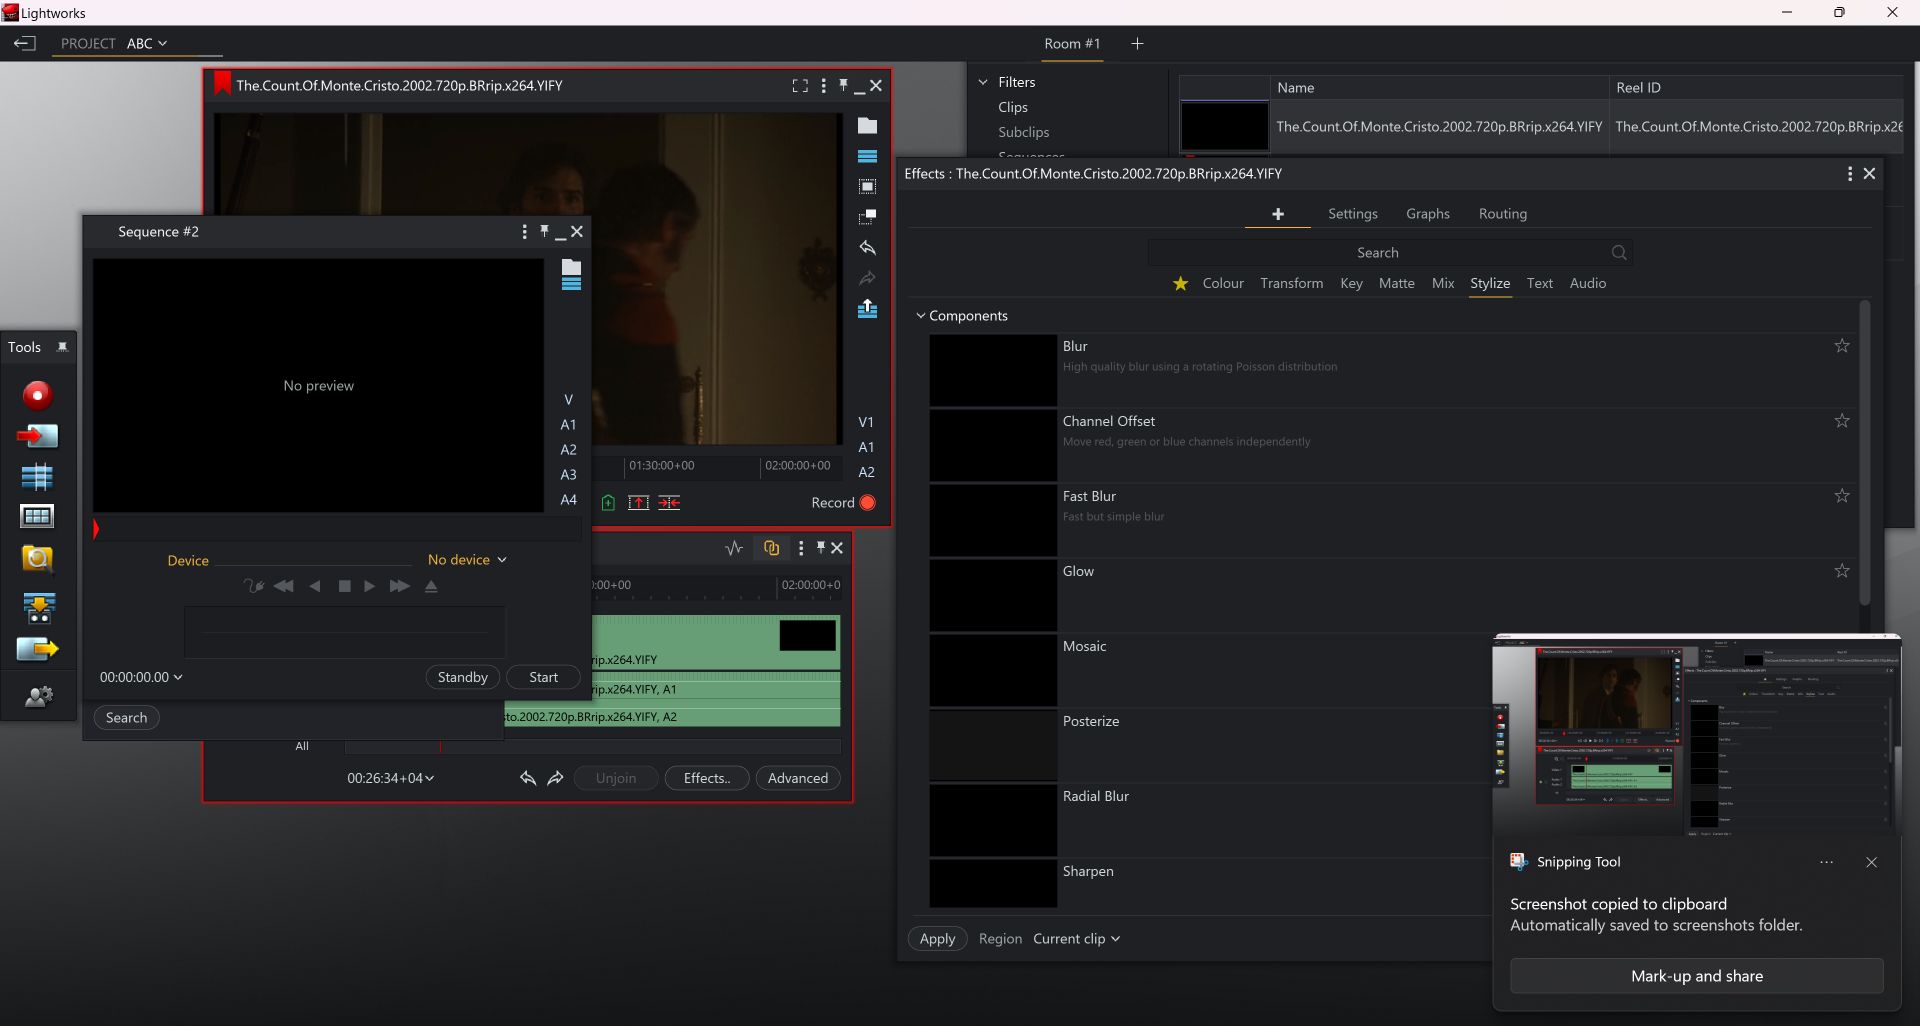Click the red remove/lift icon below viewer
This screenshot has height=1026, width=1920.
tap(638, 502)
